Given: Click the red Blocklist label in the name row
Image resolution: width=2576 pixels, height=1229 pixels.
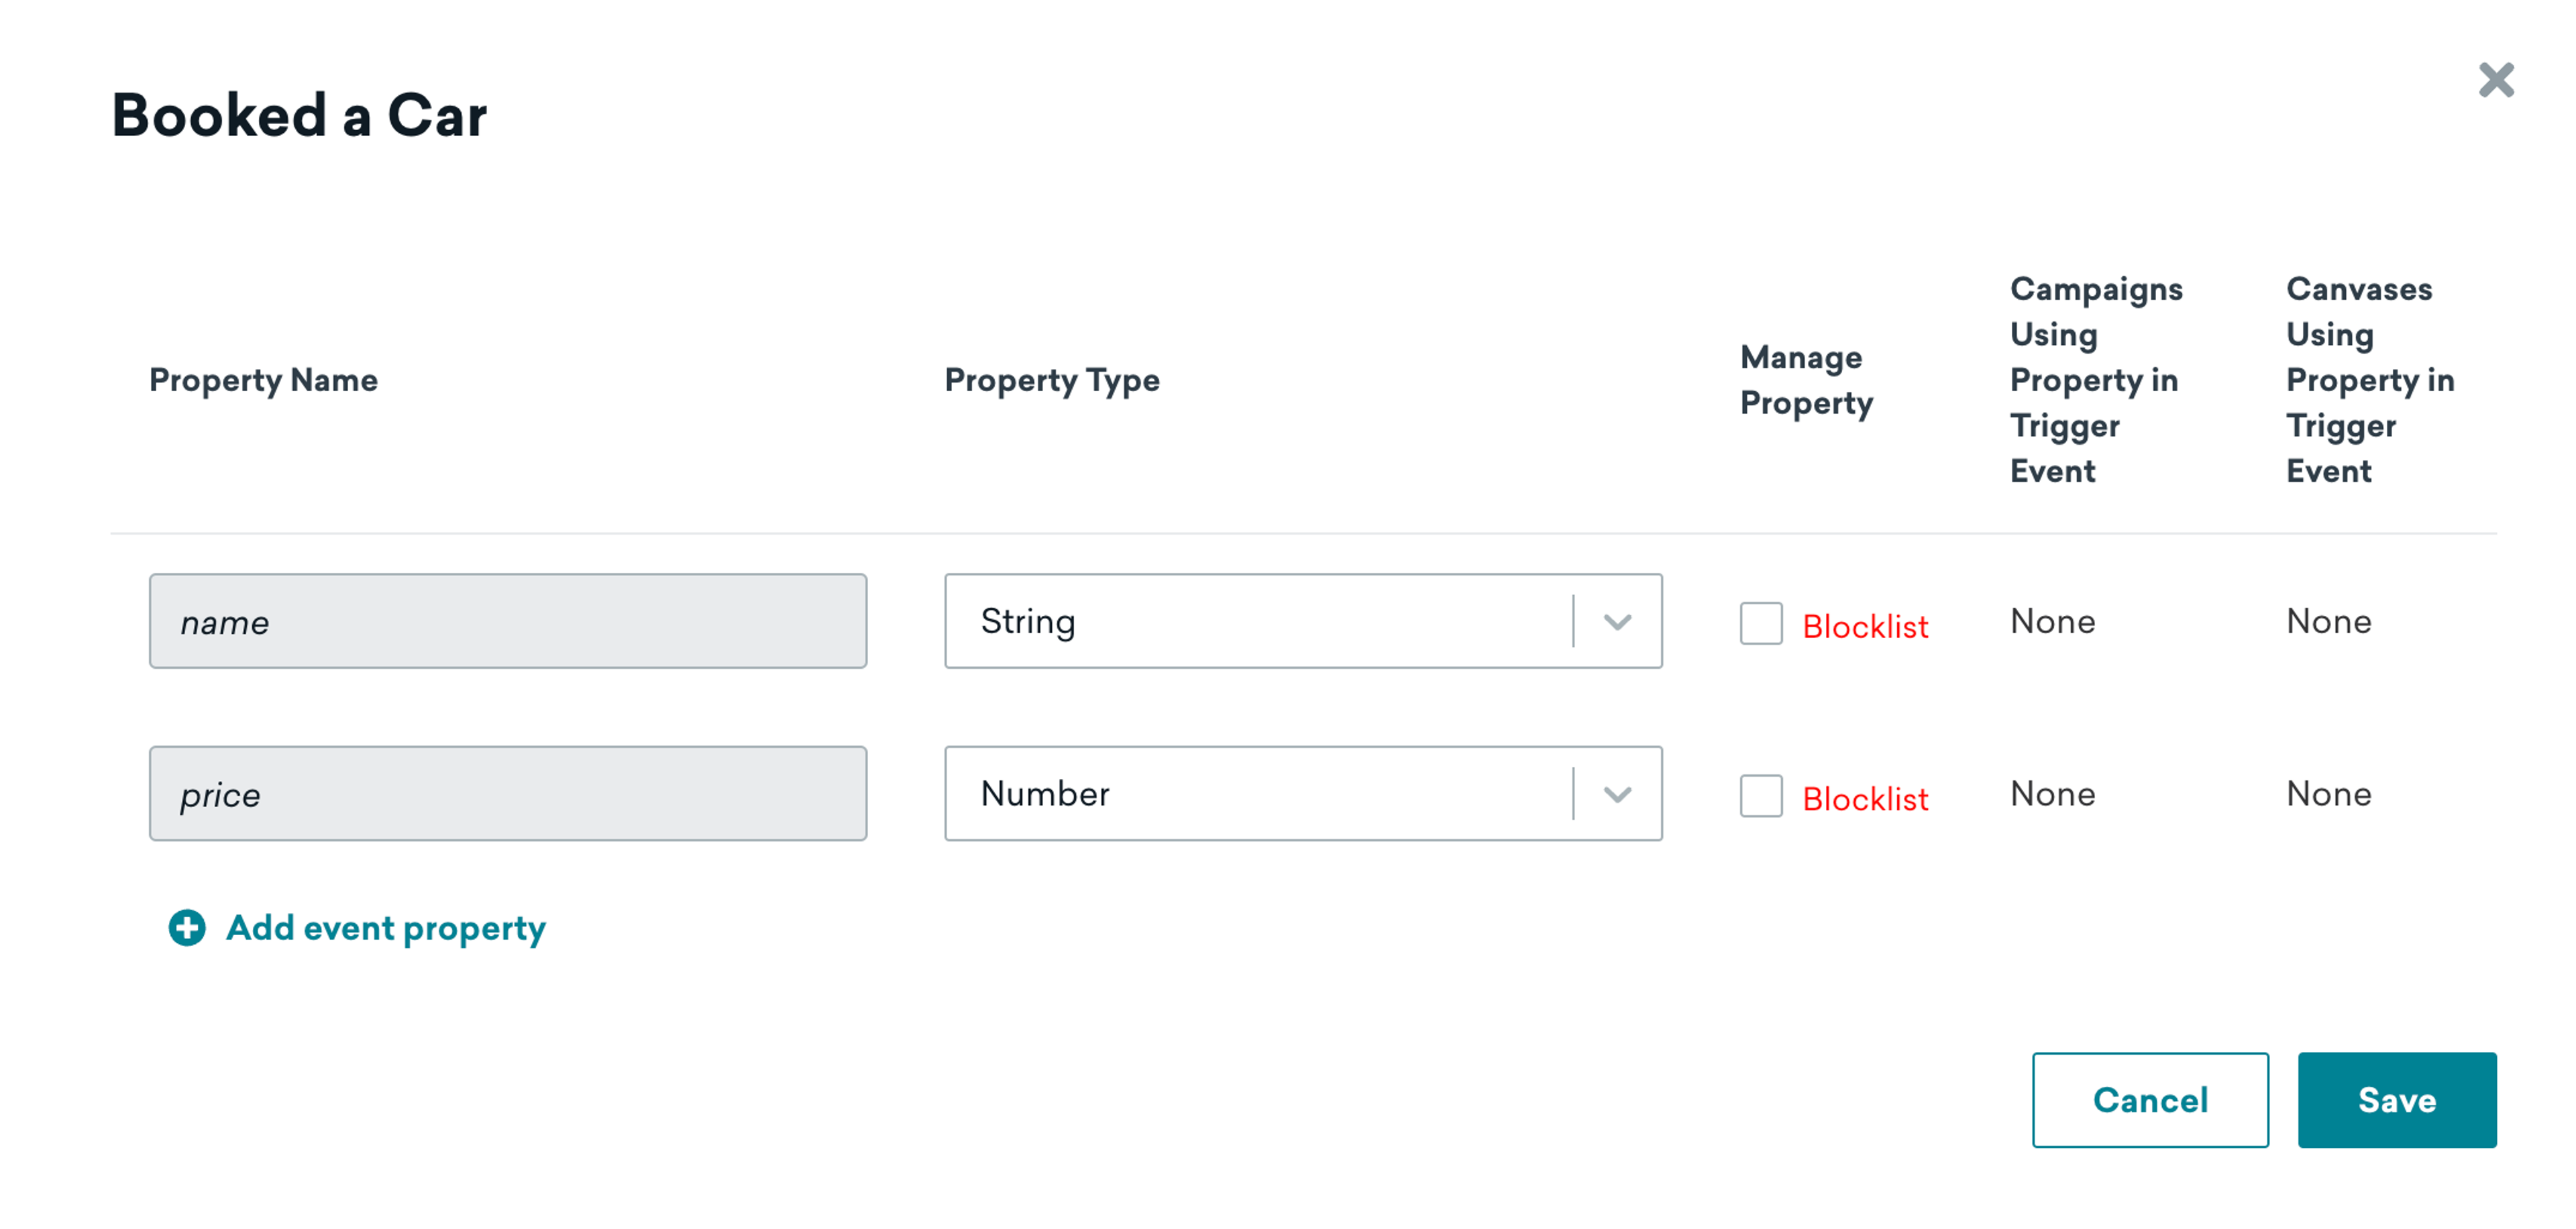Looking at the screenshot, I should pyautogui.click(x=1864, y=627).
